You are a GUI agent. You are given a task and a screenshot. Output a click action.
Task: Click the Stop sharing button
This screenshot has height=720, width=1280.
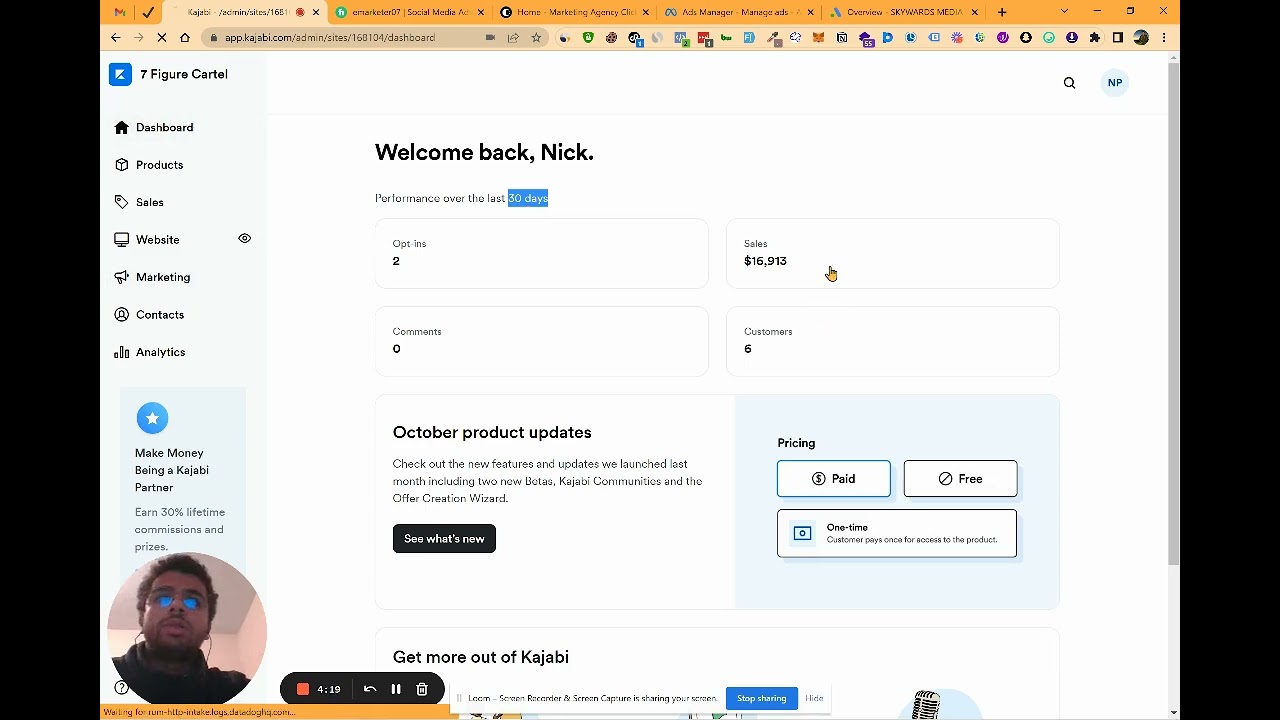pyautogui.click(x=761, y=698)
